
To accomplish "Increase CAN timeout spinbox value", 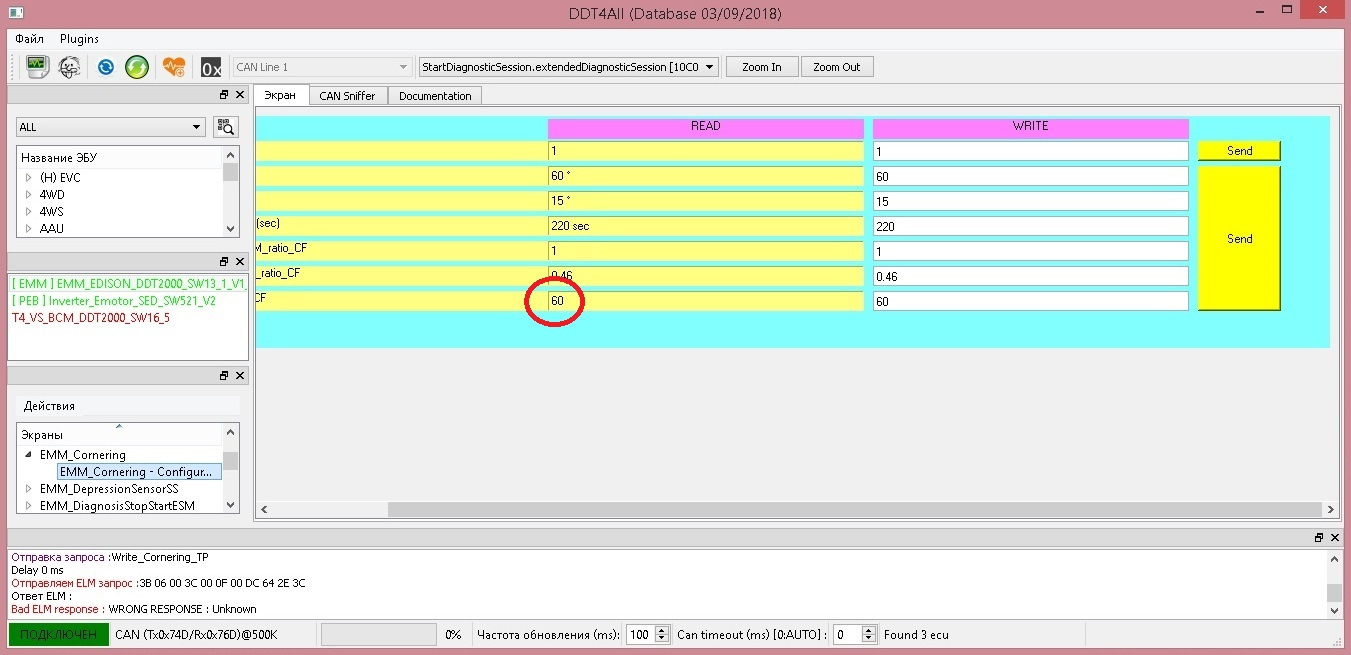I will coord(869,630).
